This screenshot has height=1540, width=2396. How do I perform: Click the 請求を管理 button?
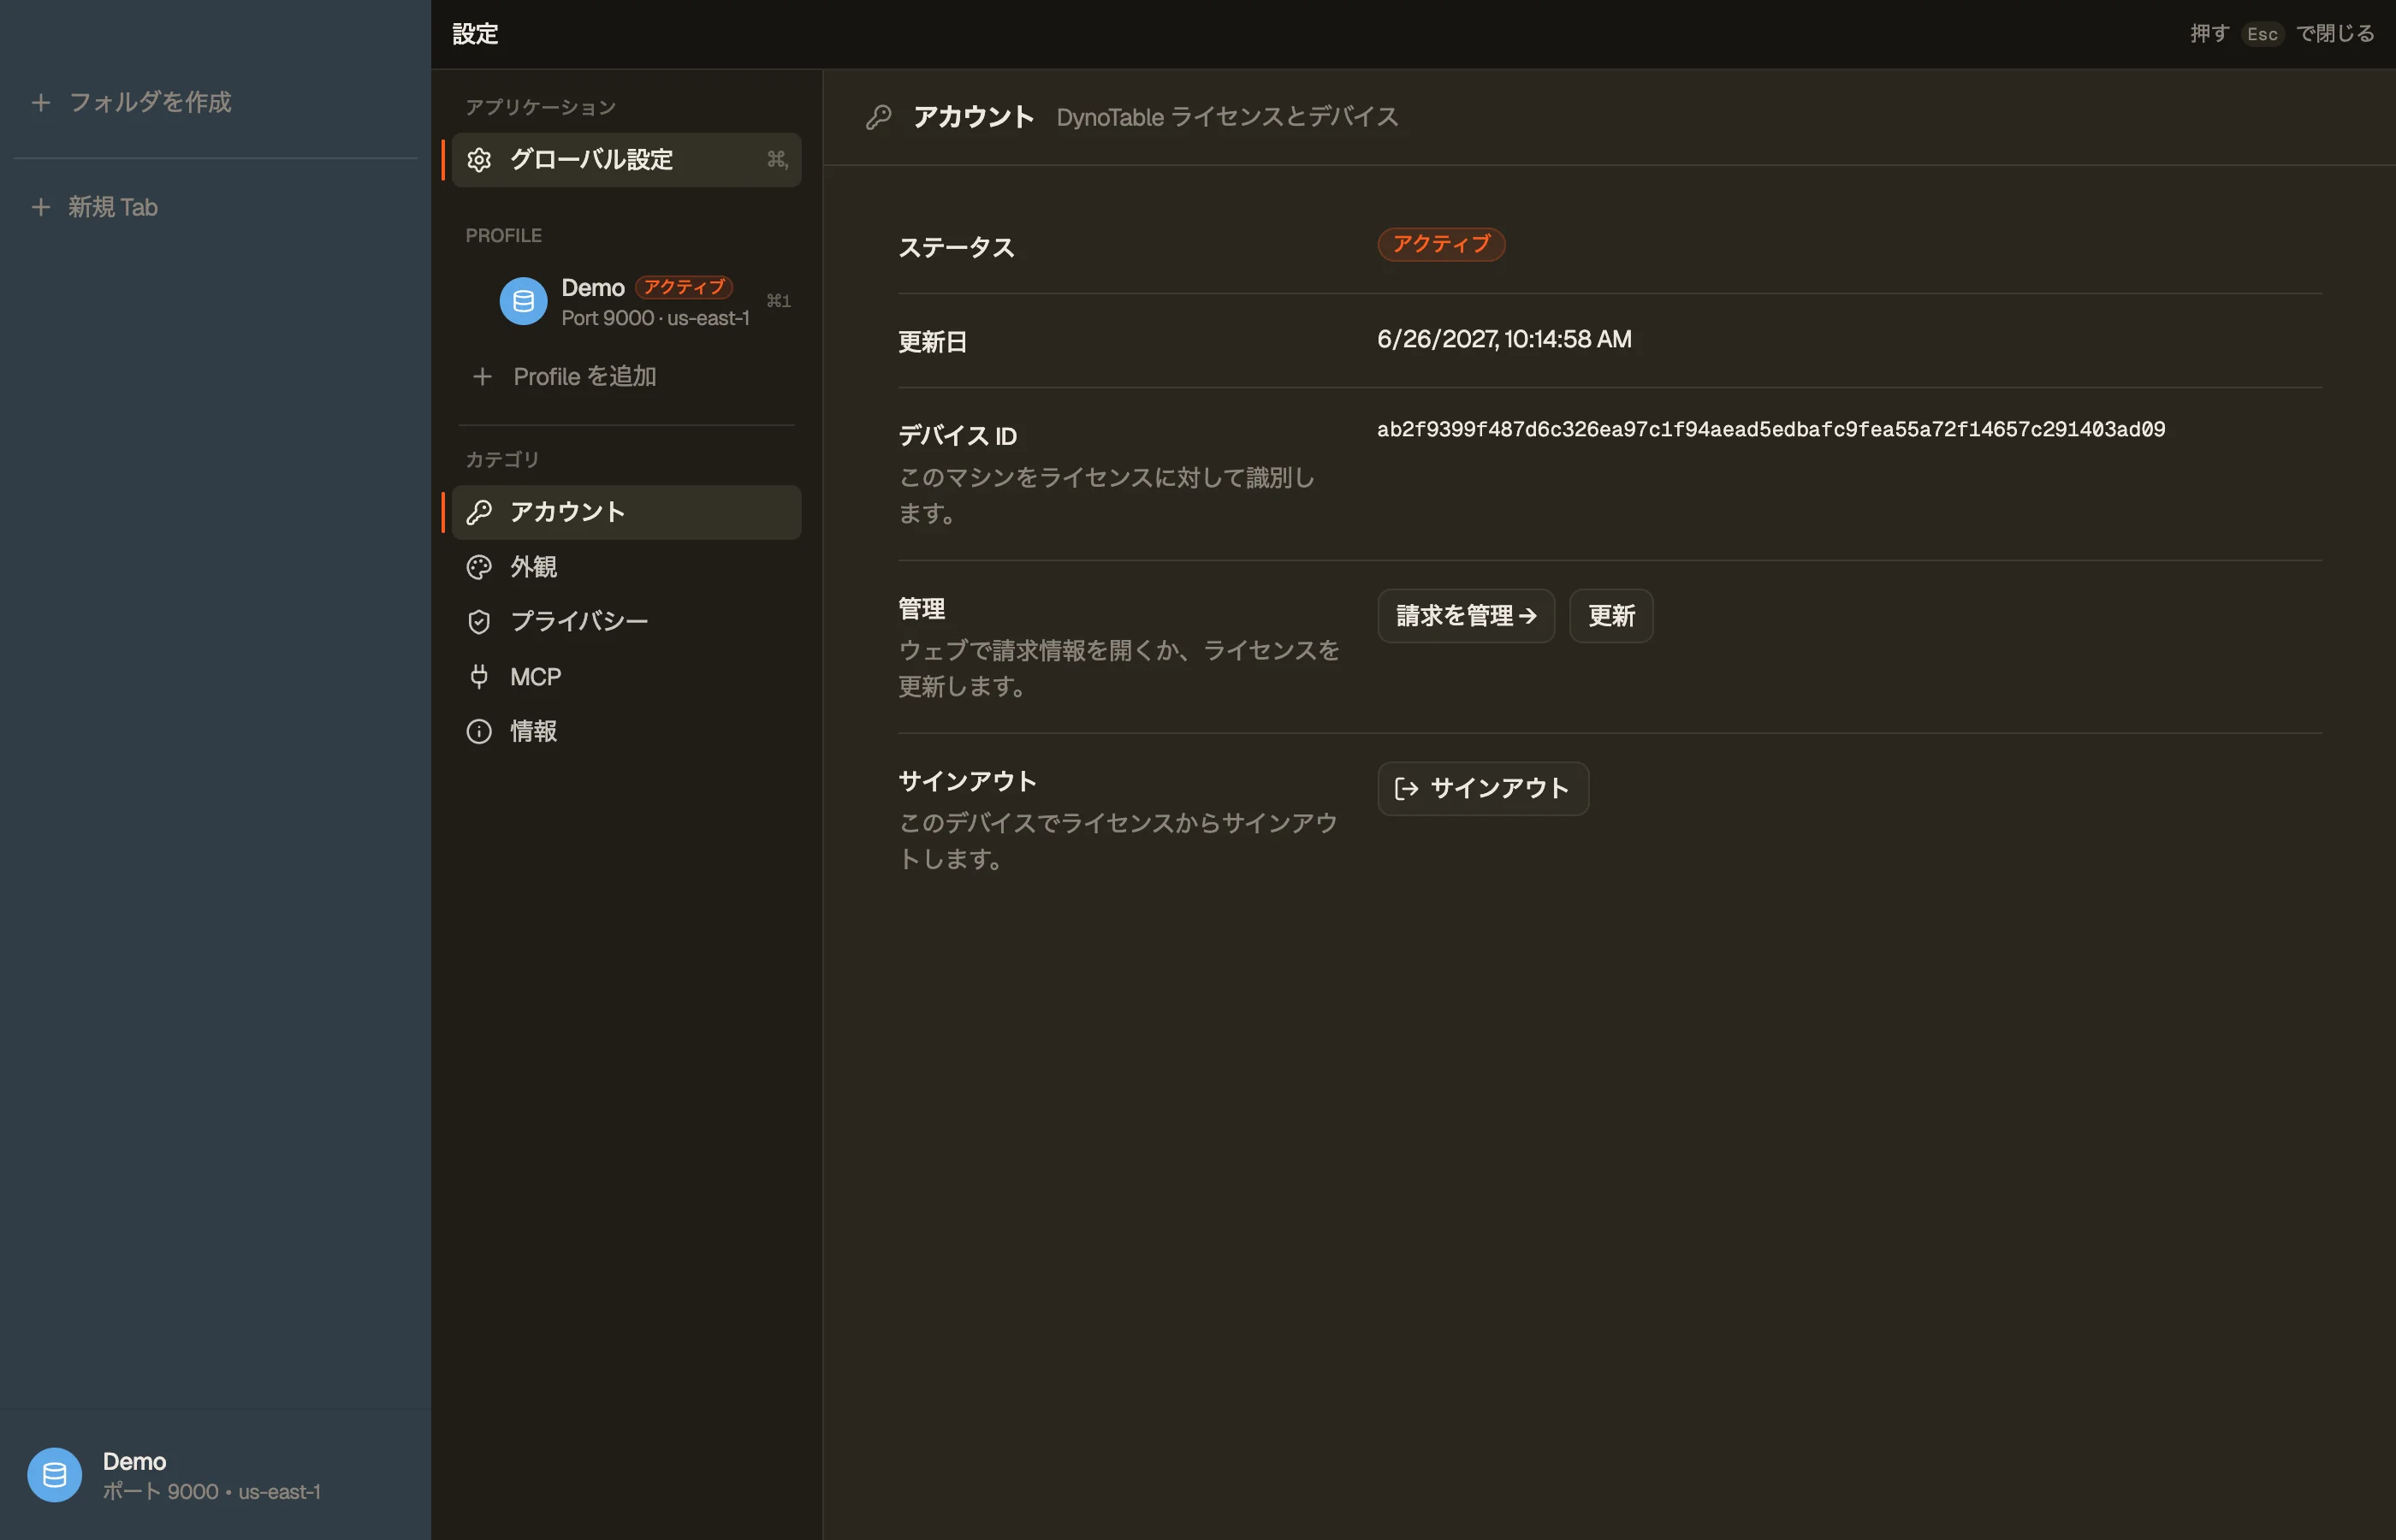coord(1466,616)
